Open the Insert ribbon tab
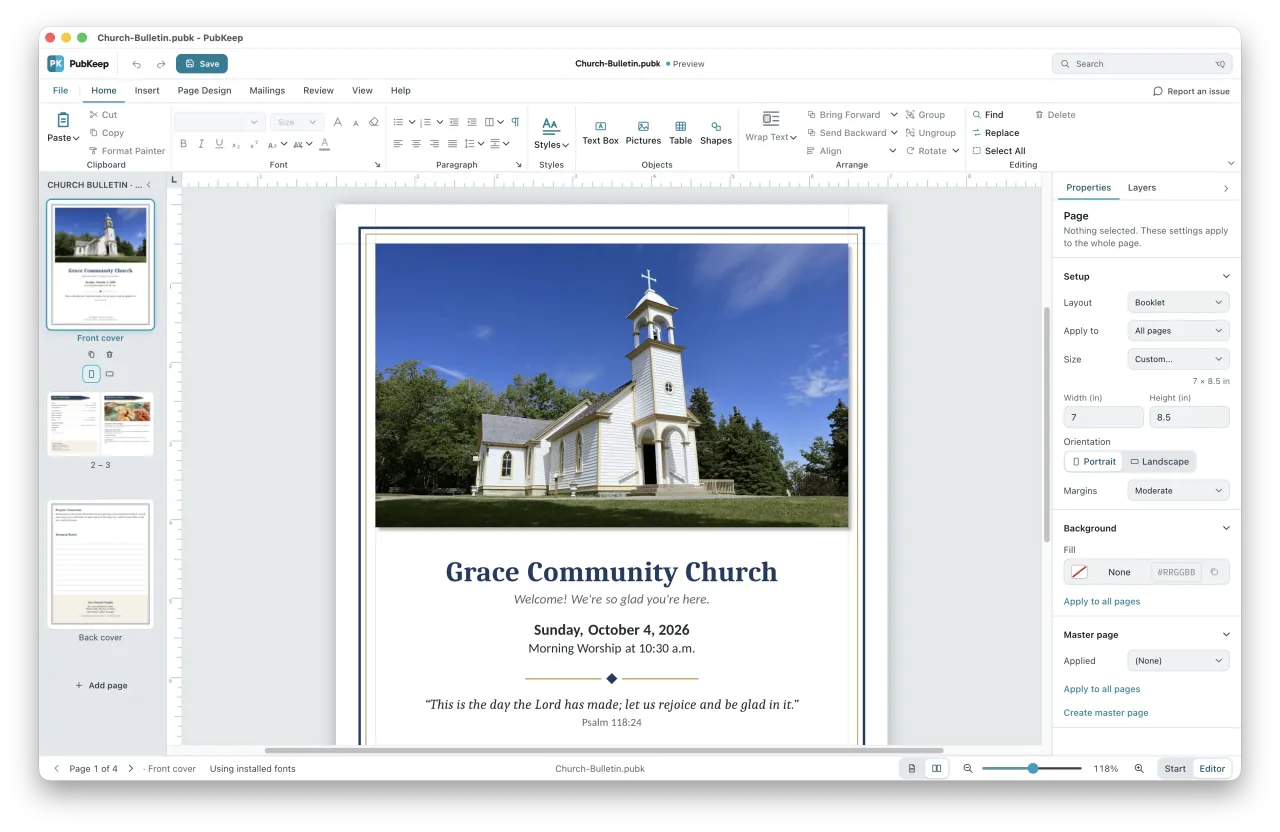Image resolution: width=1280 pixels, height=832 pixels. click(147, 90)
